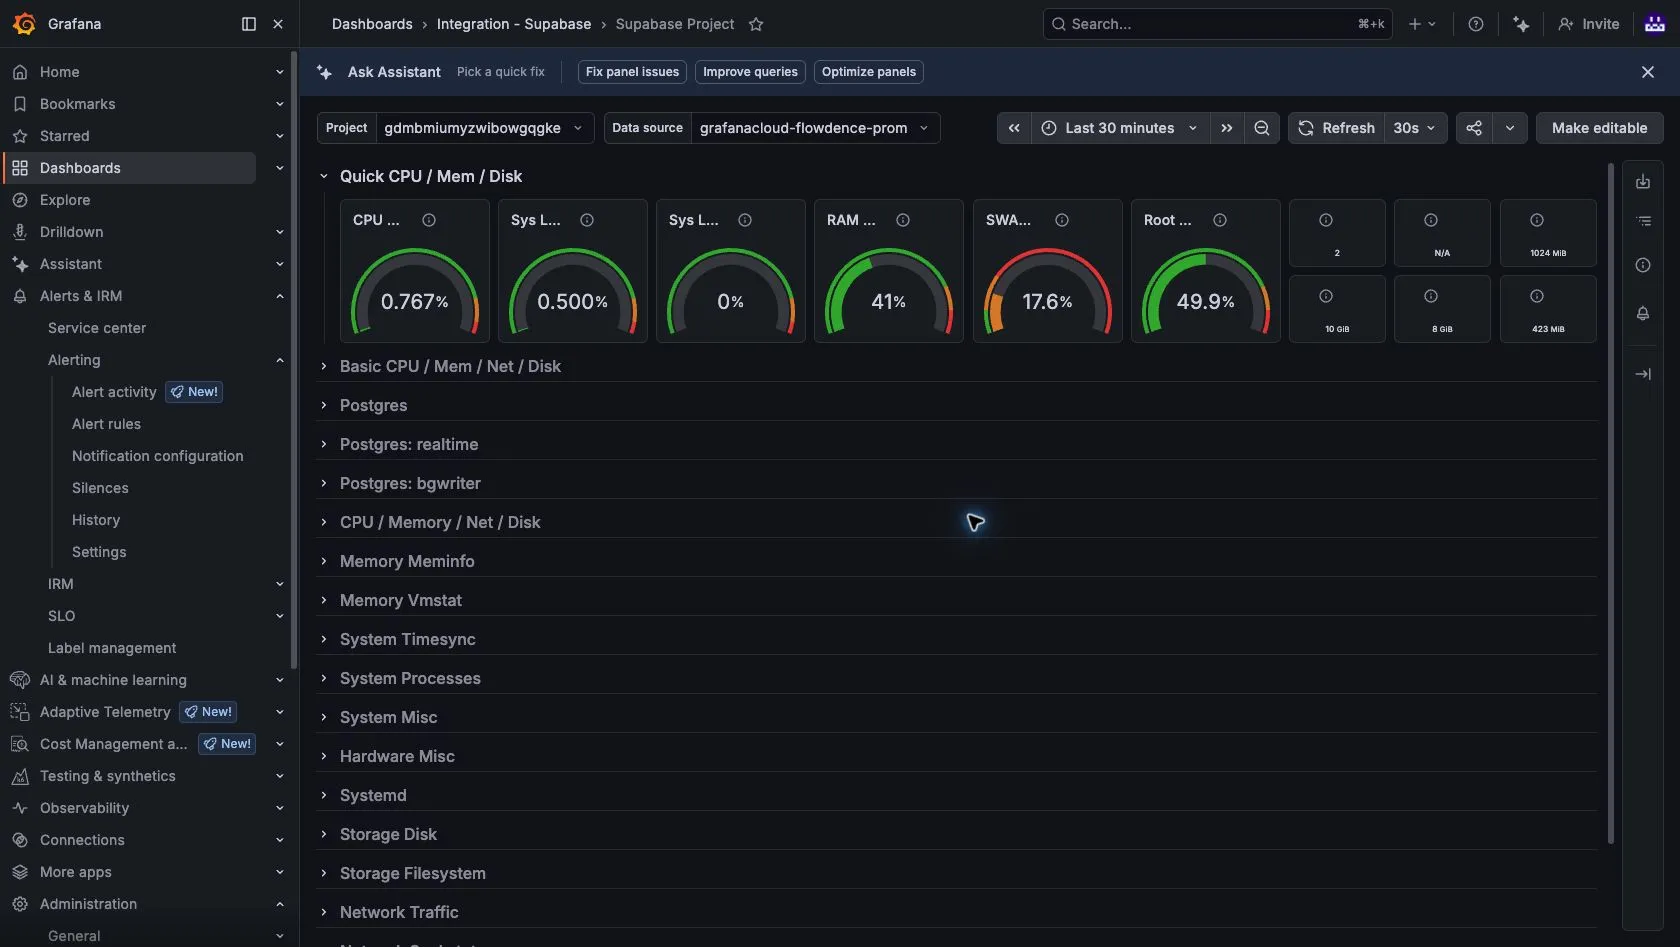
Task: Open Silences in the sidebar
Action: coord(100,488)
